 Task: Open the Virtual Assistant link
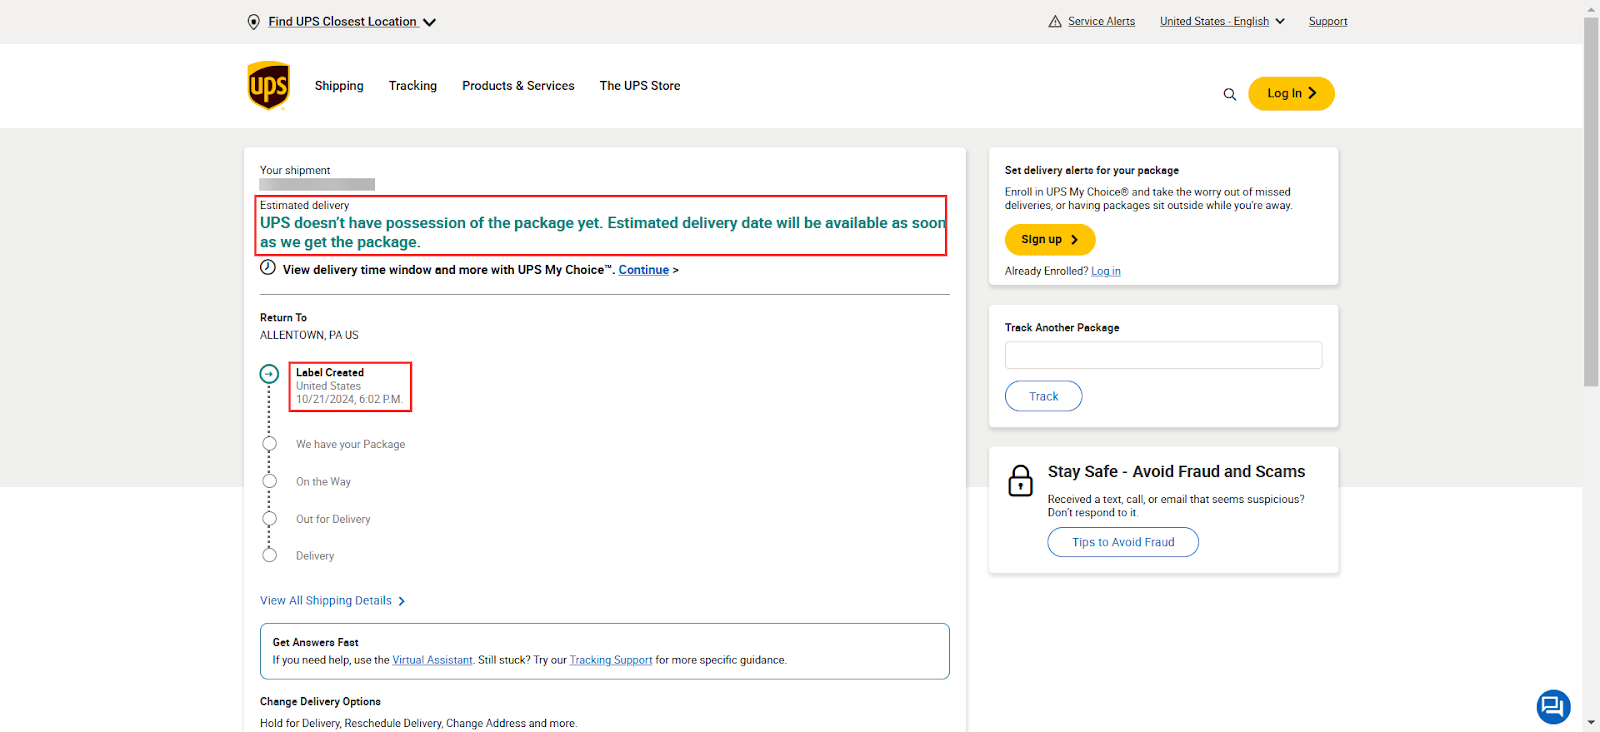tap(432, 660)
